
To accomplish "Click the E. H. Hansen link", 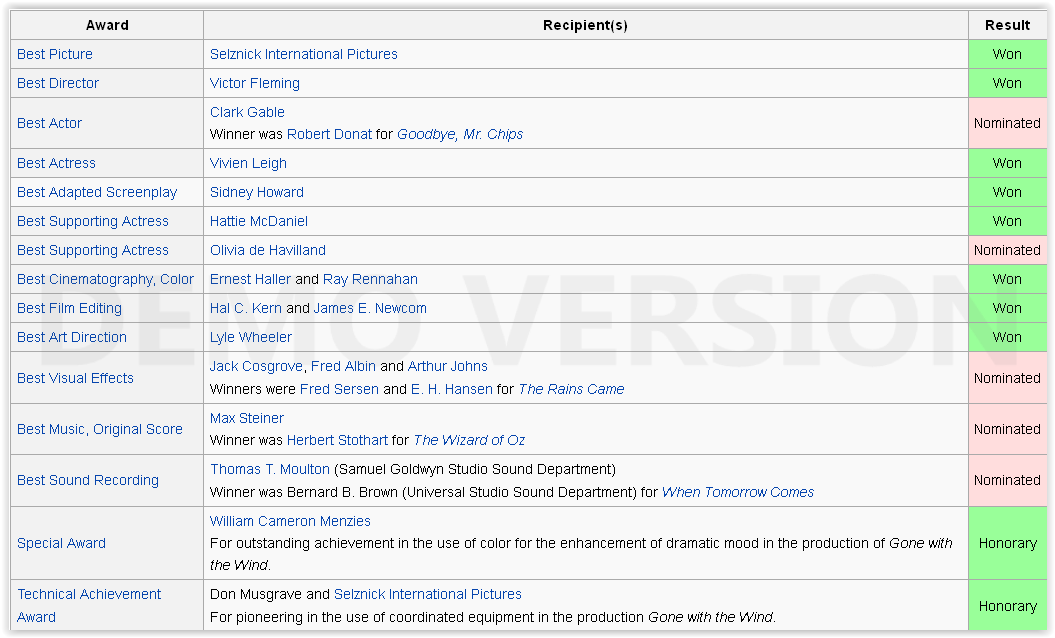I will click(451, 389).
